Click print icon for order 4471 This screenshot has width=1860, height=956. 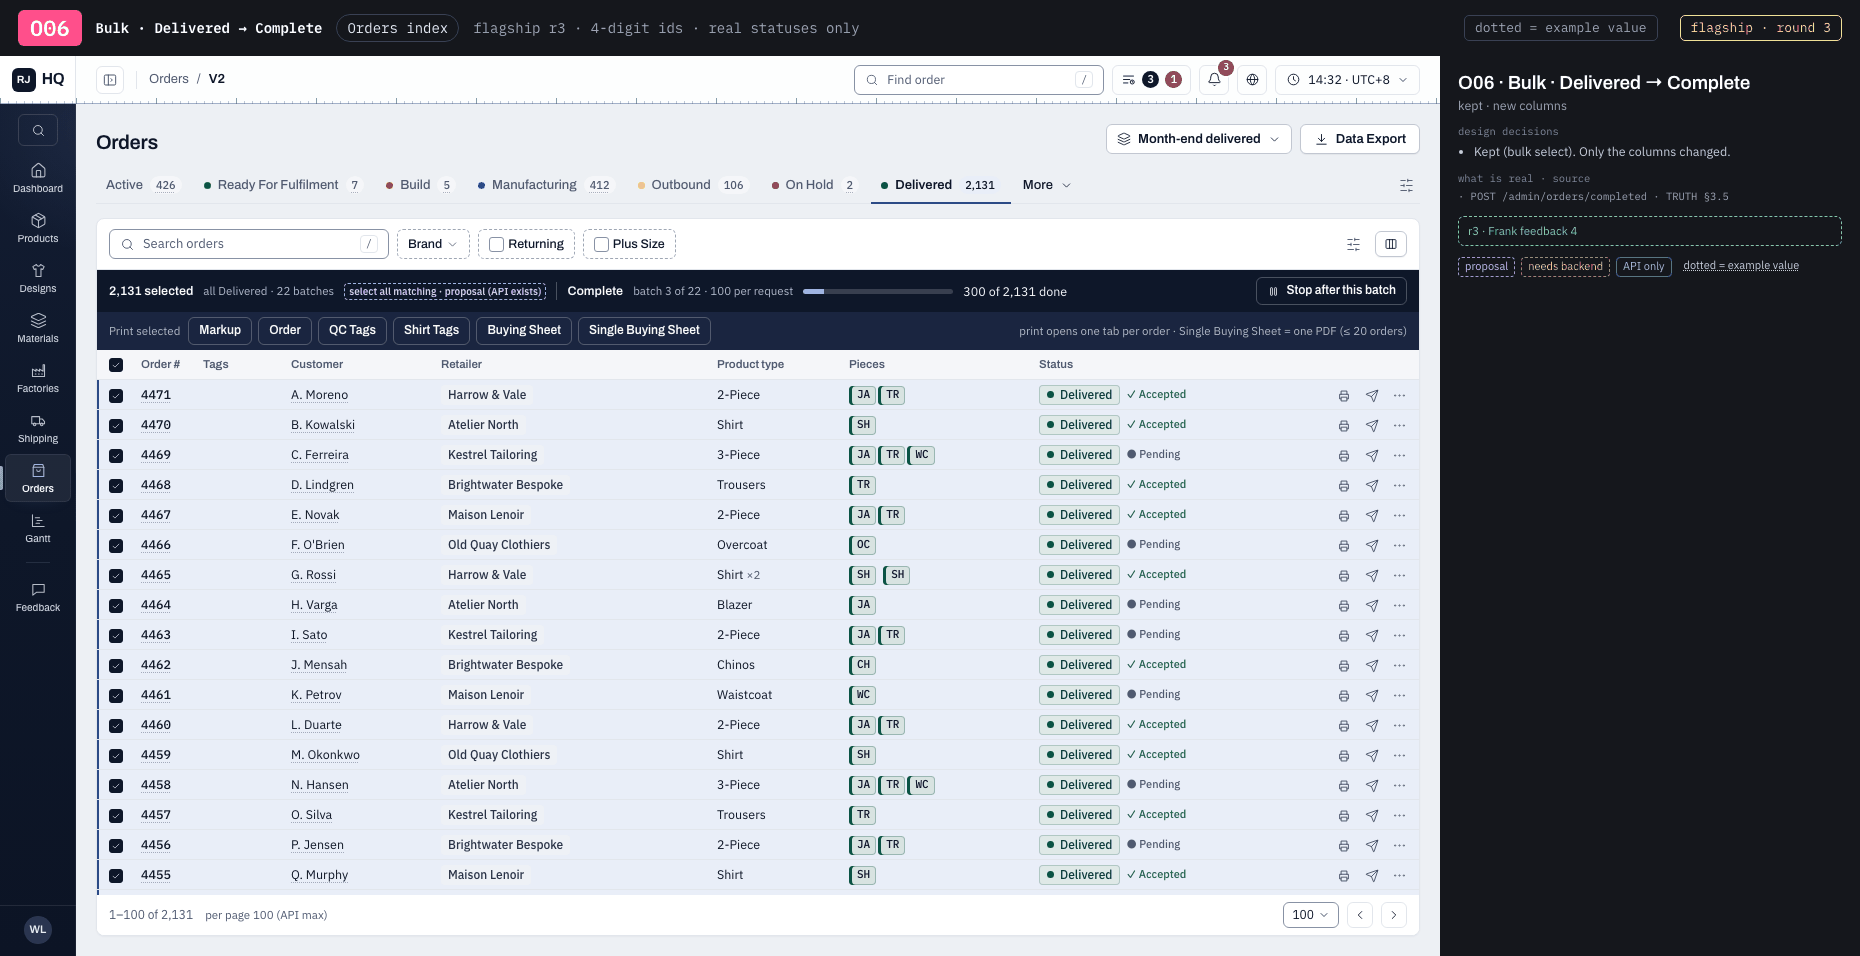1344,396
